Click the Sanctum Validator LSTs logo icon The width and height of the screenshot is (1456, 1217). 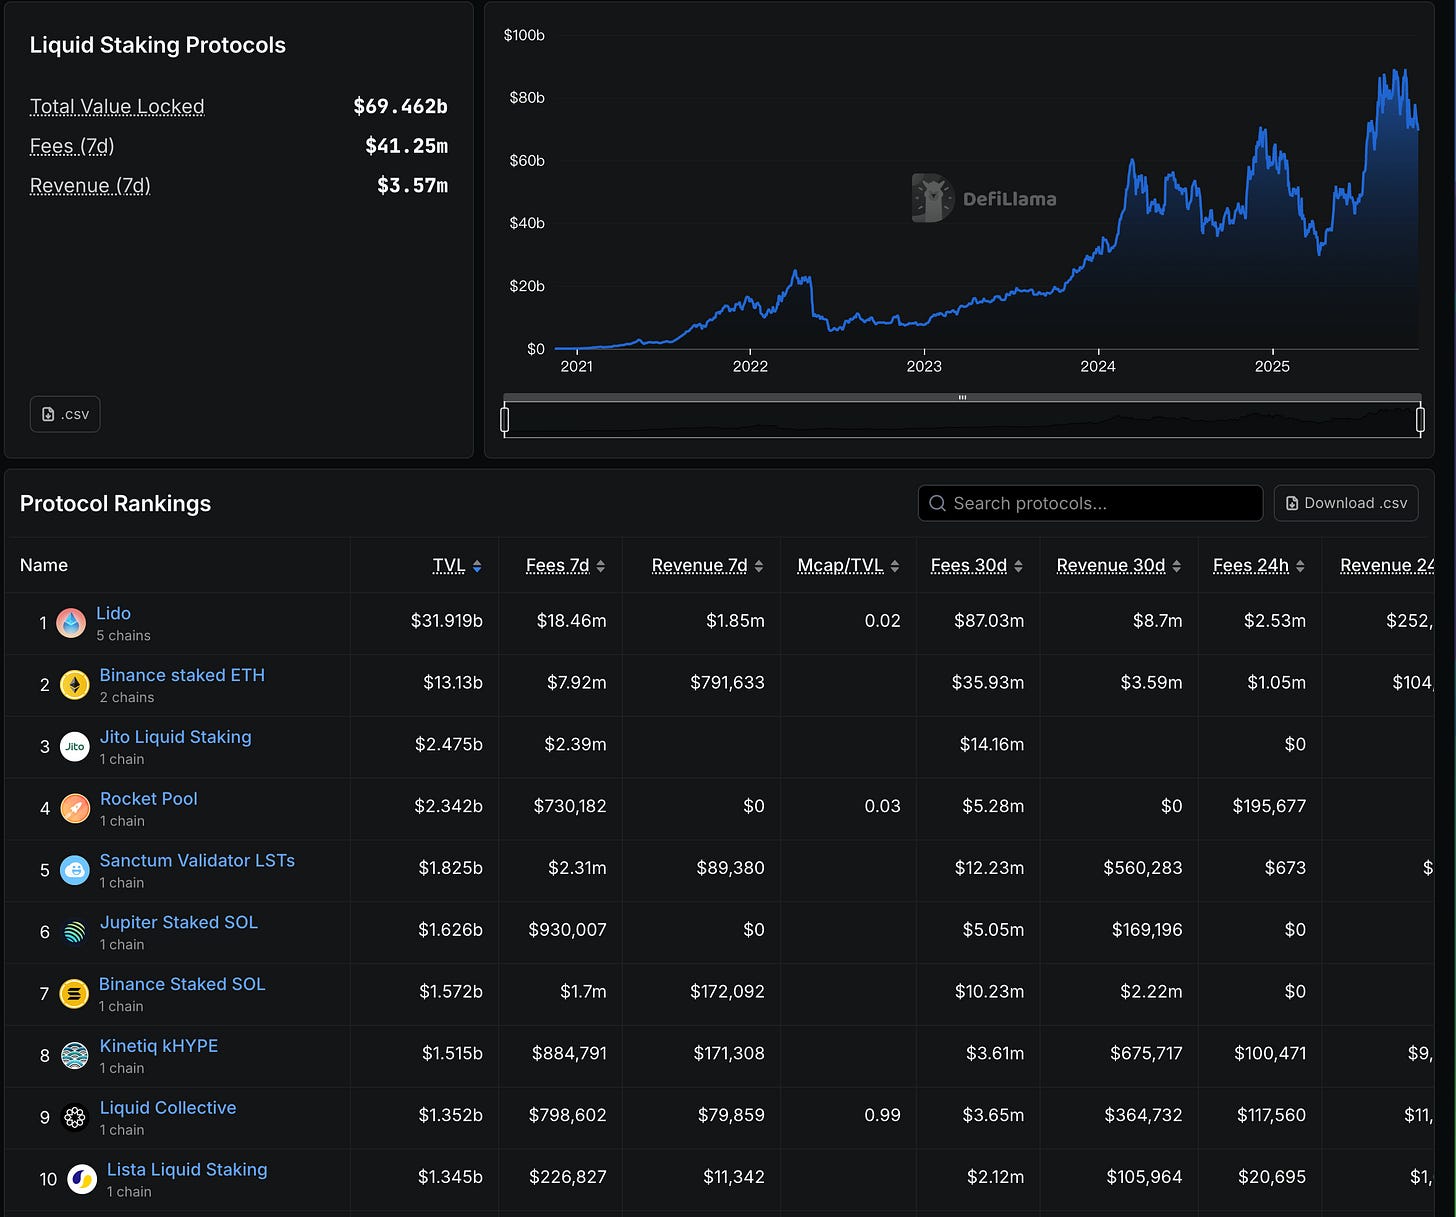tap(74, 870)
